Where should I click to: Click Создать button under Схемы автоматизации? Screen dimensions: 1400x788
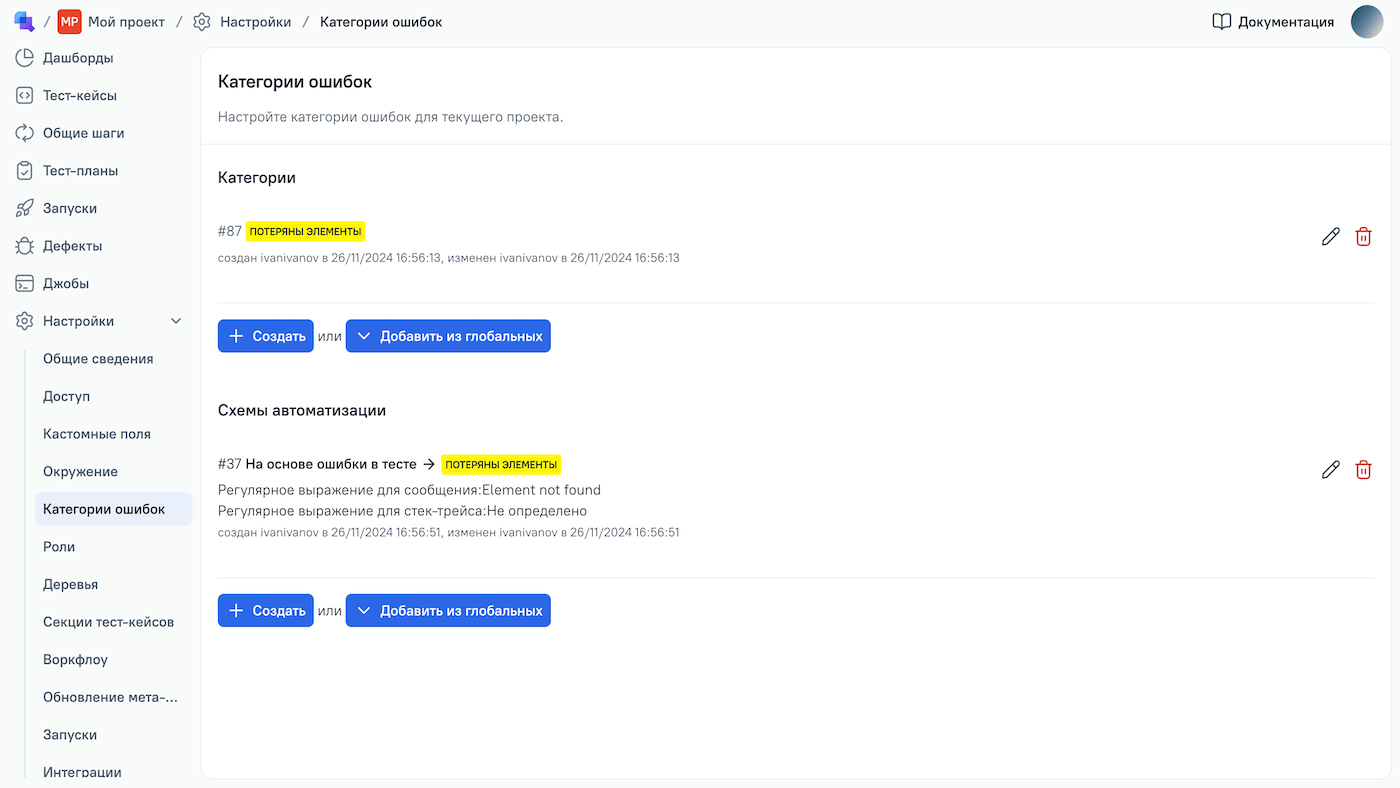266,611
